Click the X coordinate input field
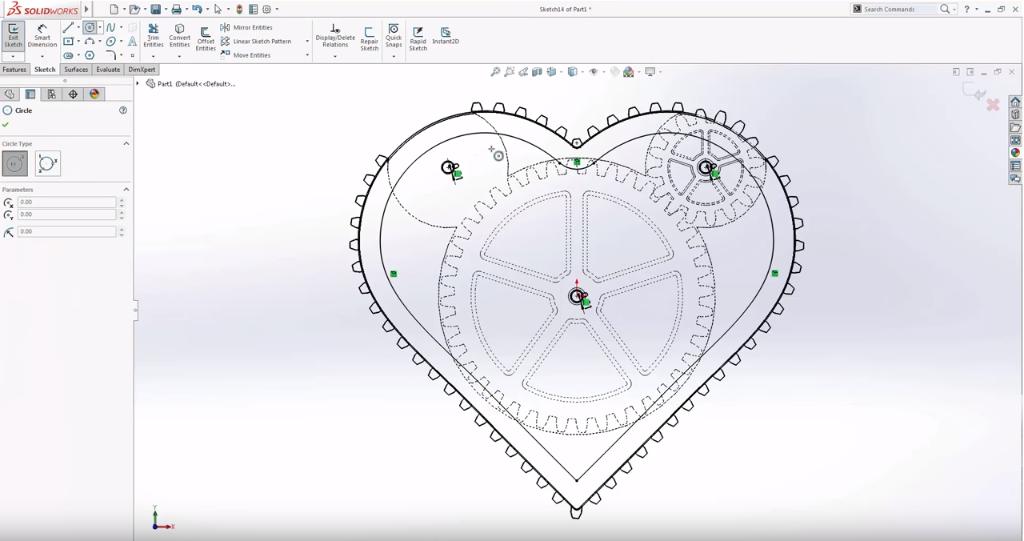This screenshot has height=541, width=1024. tap(67, 202)
